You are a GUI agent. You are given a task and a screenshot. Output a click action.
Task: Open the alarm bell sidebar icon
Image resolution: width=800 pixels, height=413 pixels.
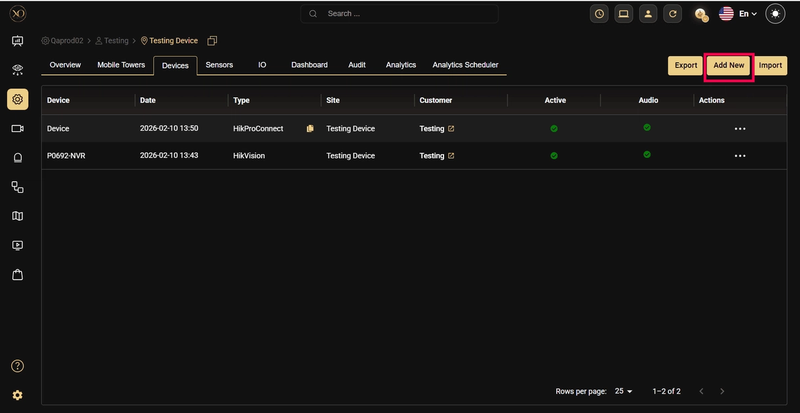pyautogui.click(x=17, y=158)
